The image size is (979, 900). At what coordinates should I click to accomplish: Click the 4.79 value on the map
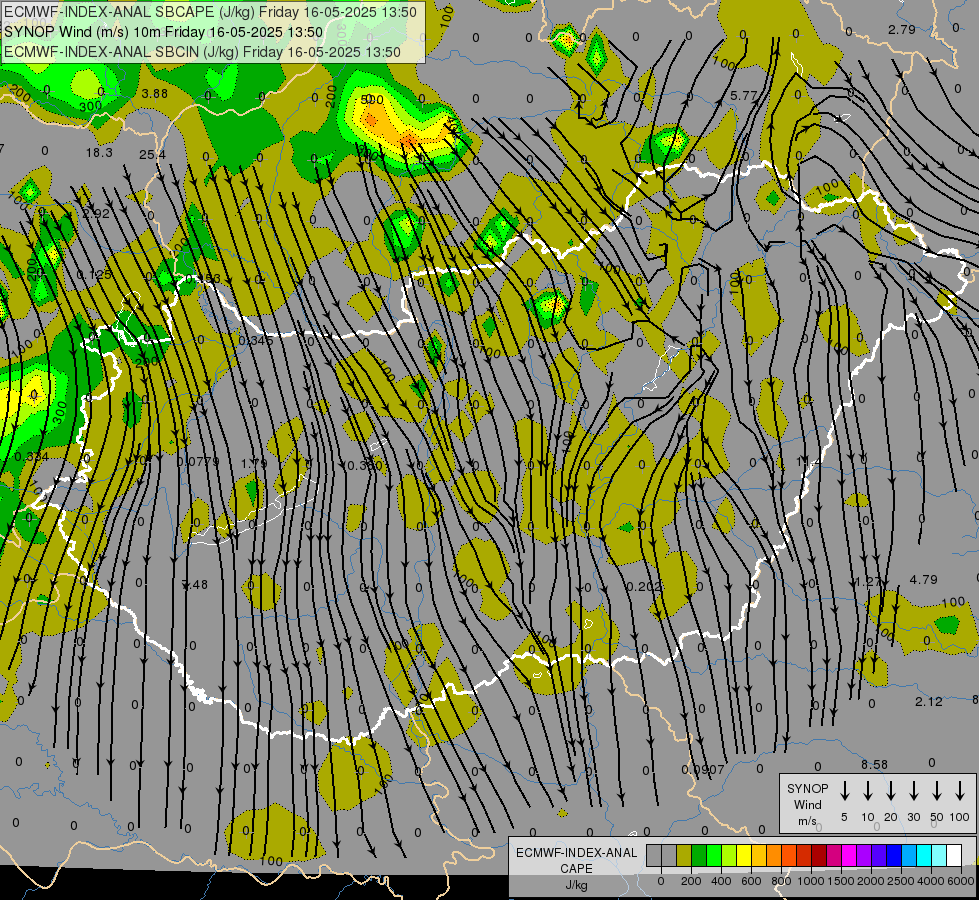[x=923, y=580]
